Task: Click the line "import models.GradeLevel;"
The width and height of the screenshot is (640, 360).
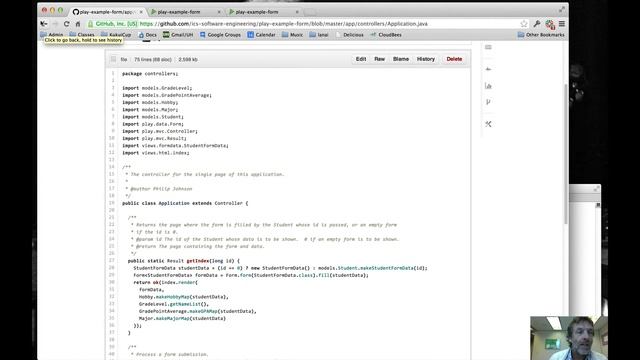Action: (157, 88)
